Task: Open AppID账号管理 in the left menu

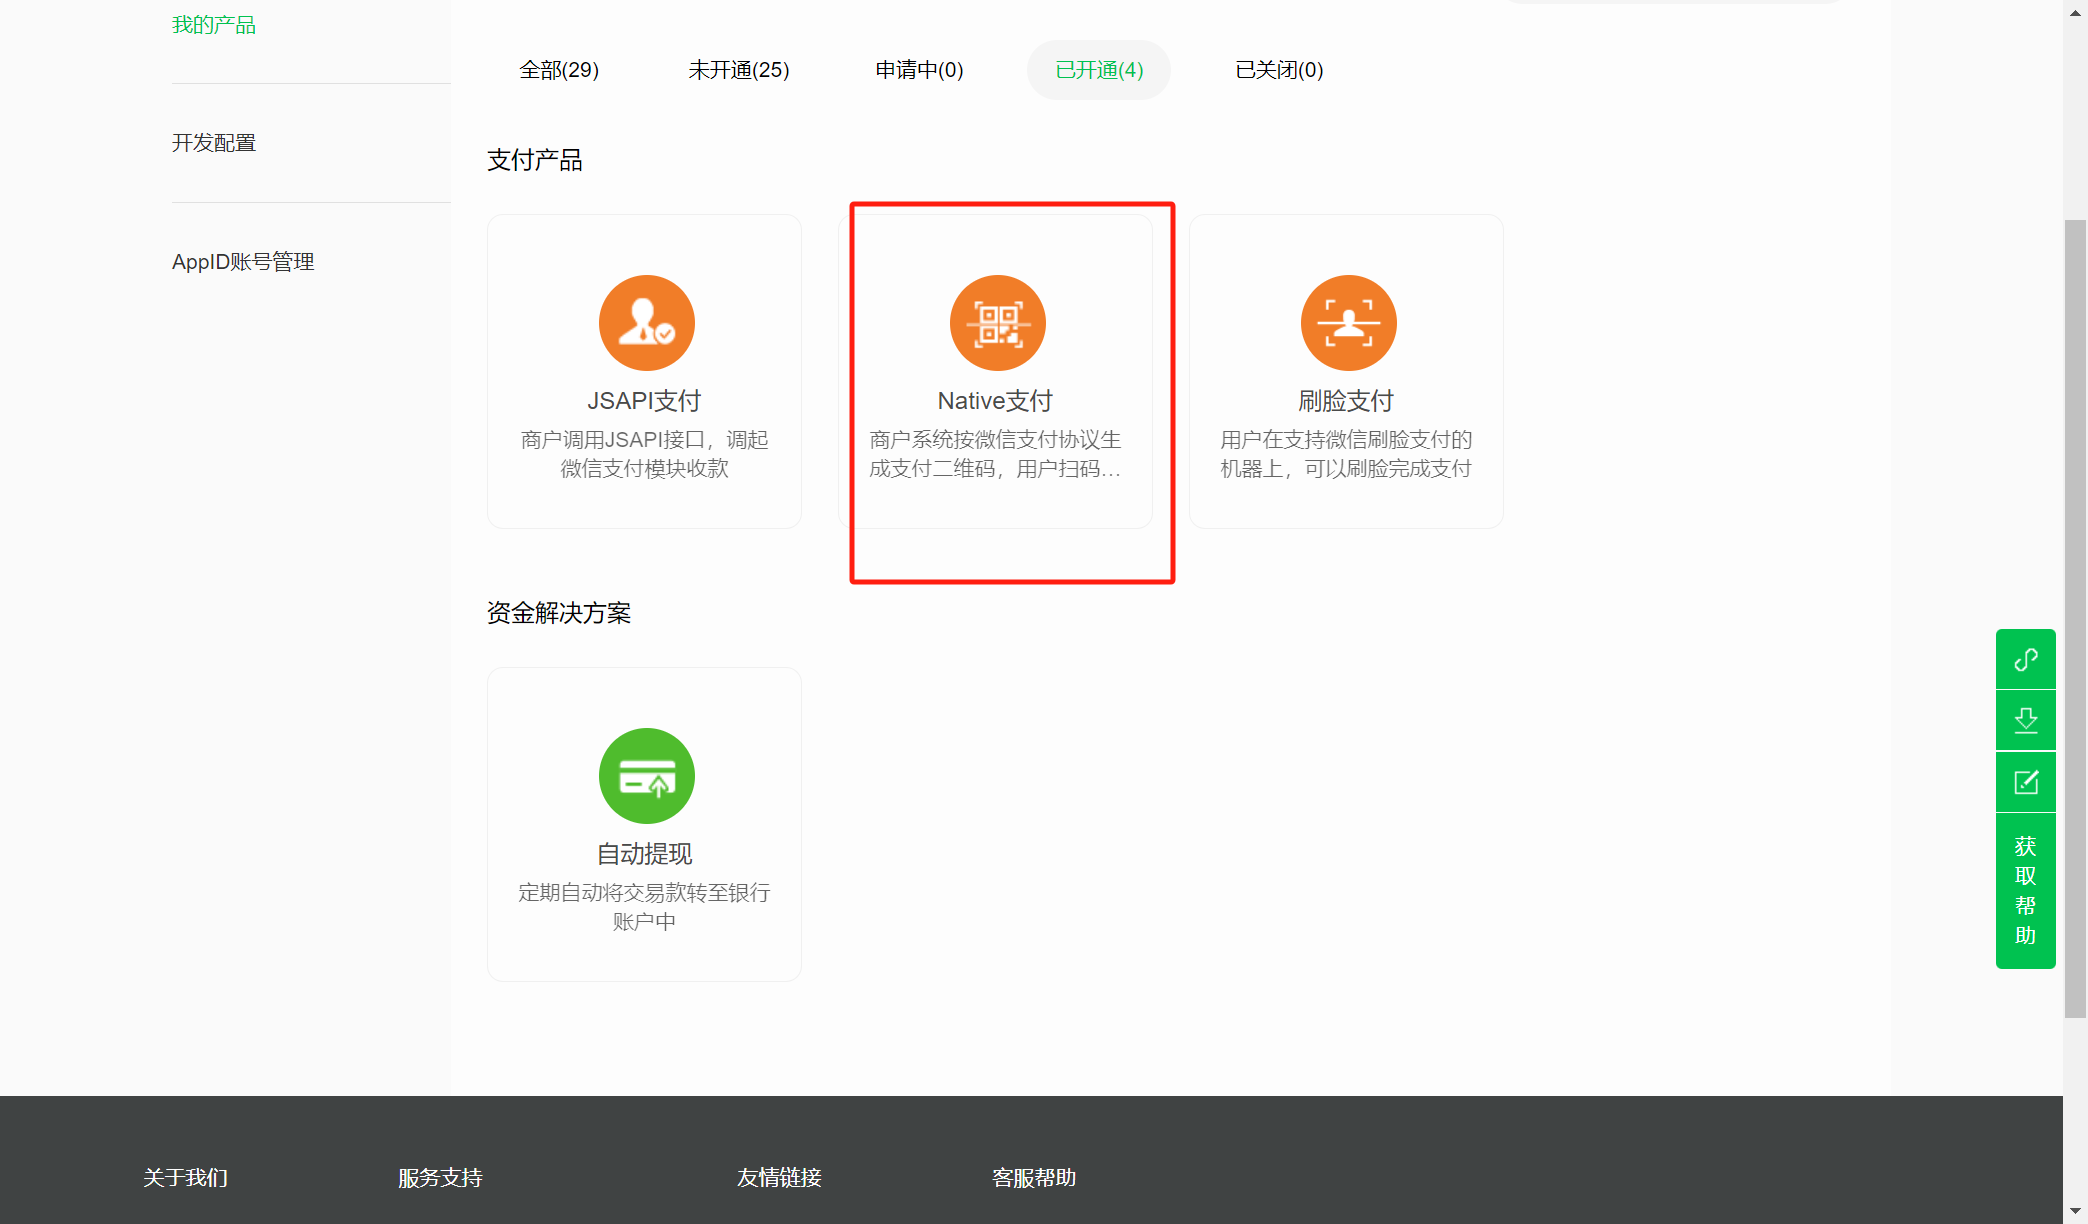Action: click(243, 262)
